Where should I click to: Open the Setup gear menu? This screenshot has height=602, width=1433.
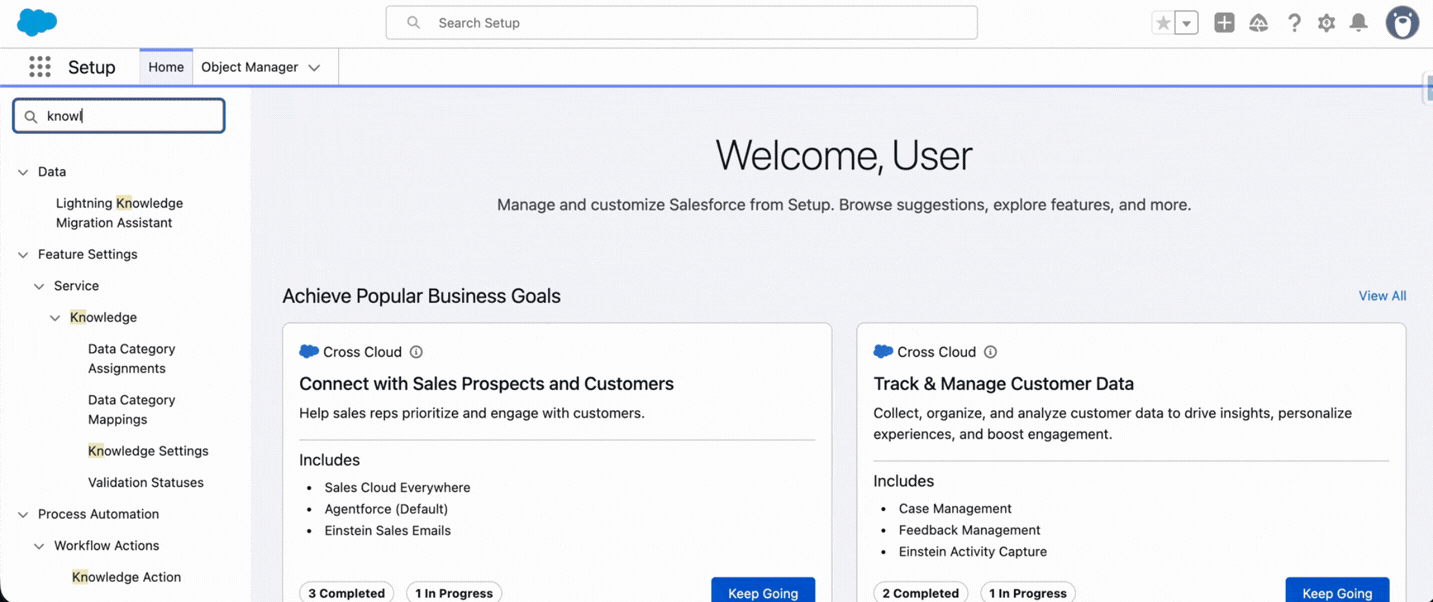(1326, 23)
